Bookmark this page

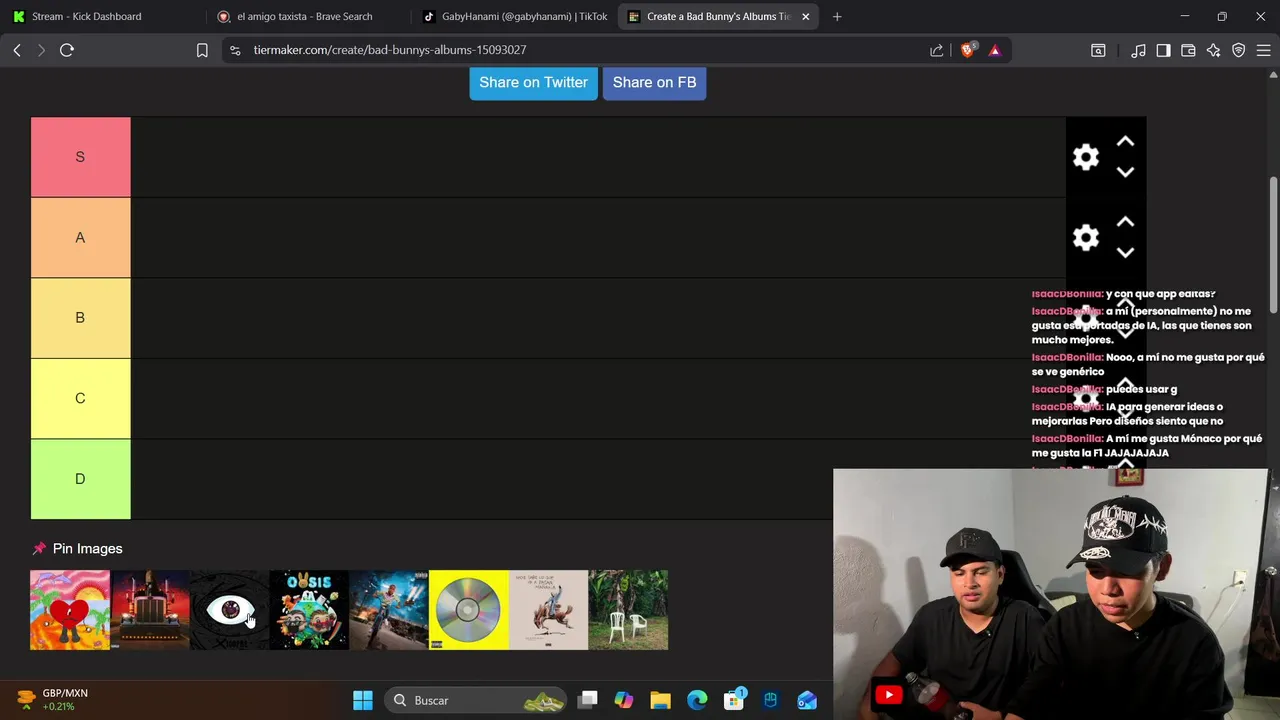tap(202, 50)
